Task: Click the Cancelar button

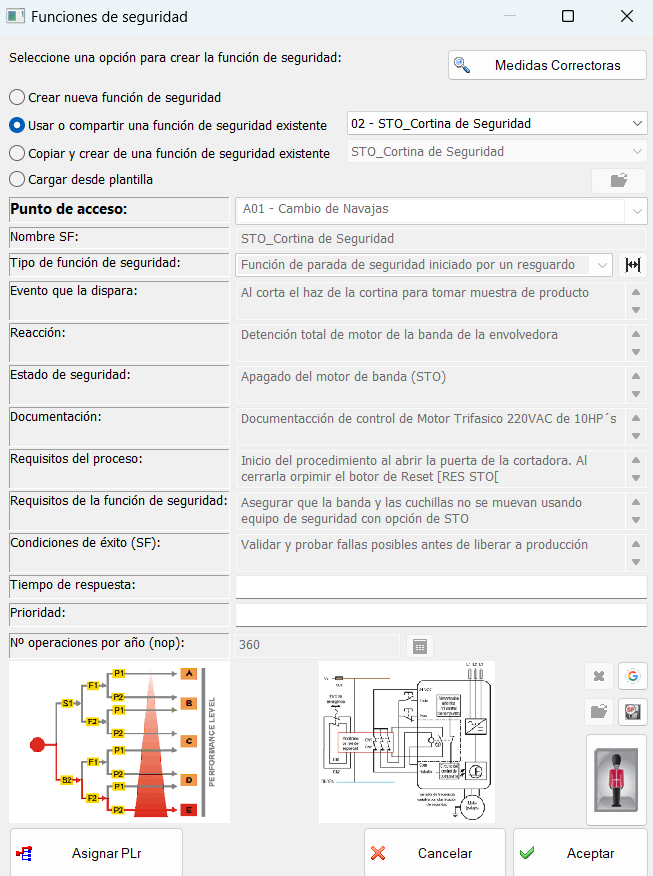Action: pos(435,853)
